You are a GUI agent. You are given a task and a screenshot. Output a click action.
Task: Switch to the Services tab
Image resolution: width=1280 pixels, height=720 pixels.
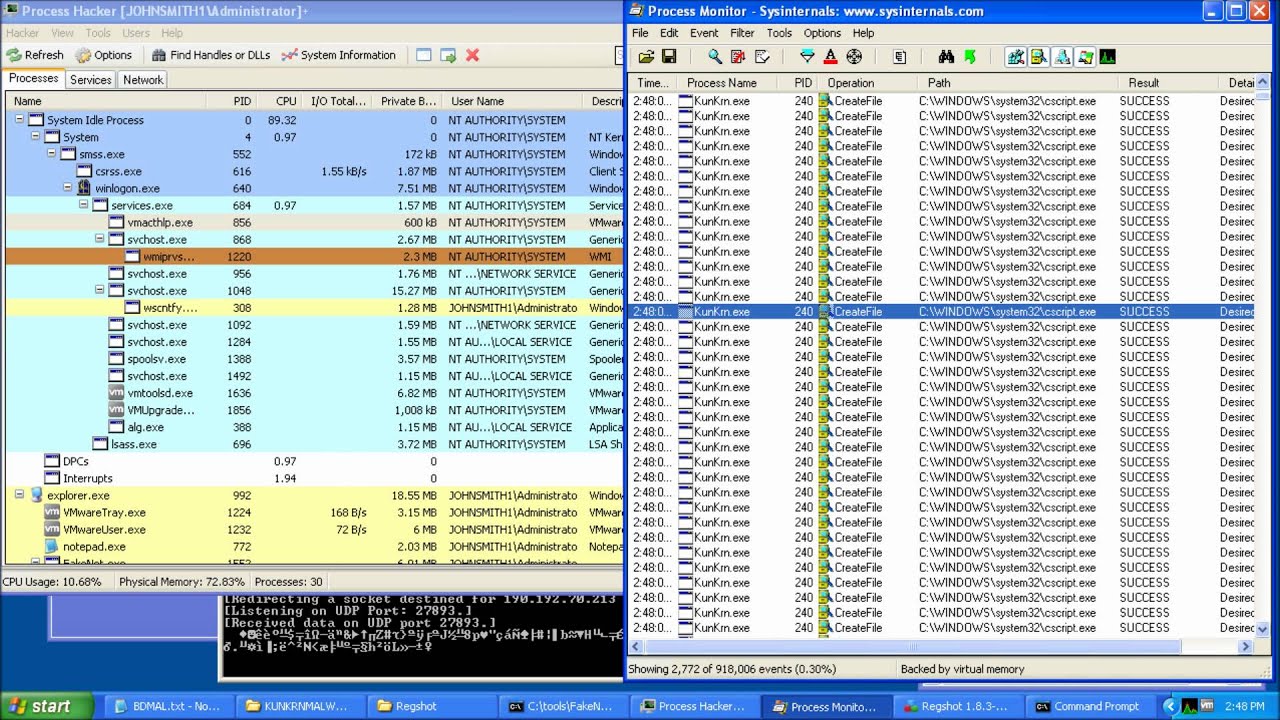pyautogui.click(x=91, y=80)
